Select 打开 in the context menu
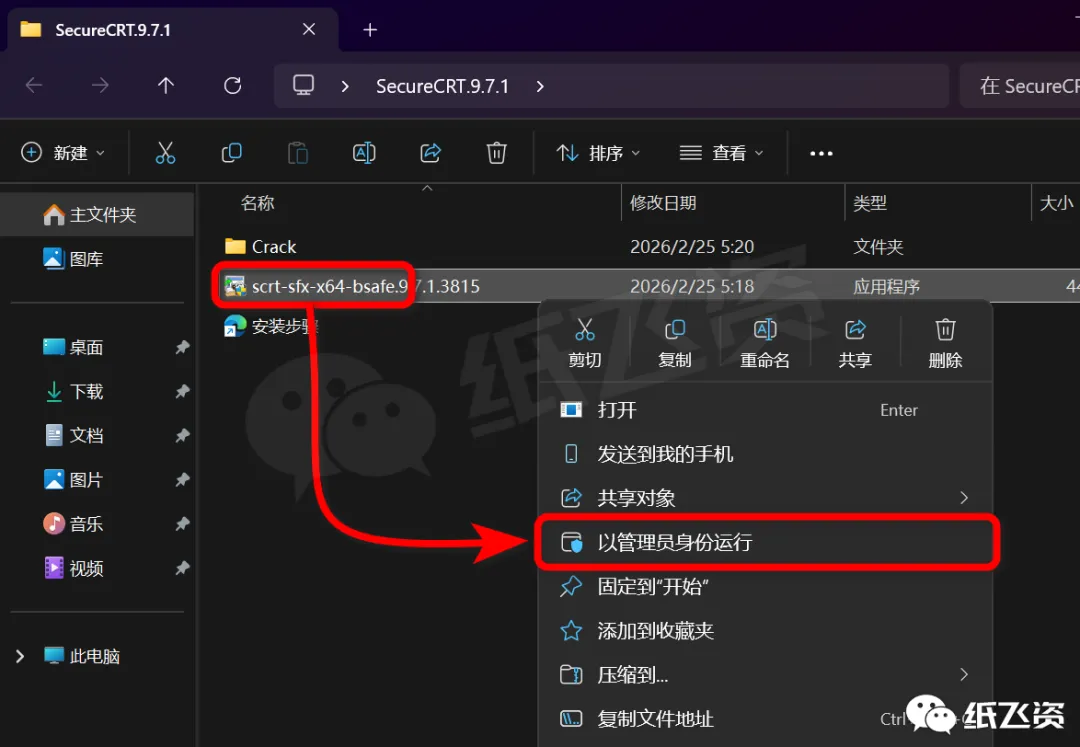Screen dimensions: 1080x747 (x=765, y=410)
